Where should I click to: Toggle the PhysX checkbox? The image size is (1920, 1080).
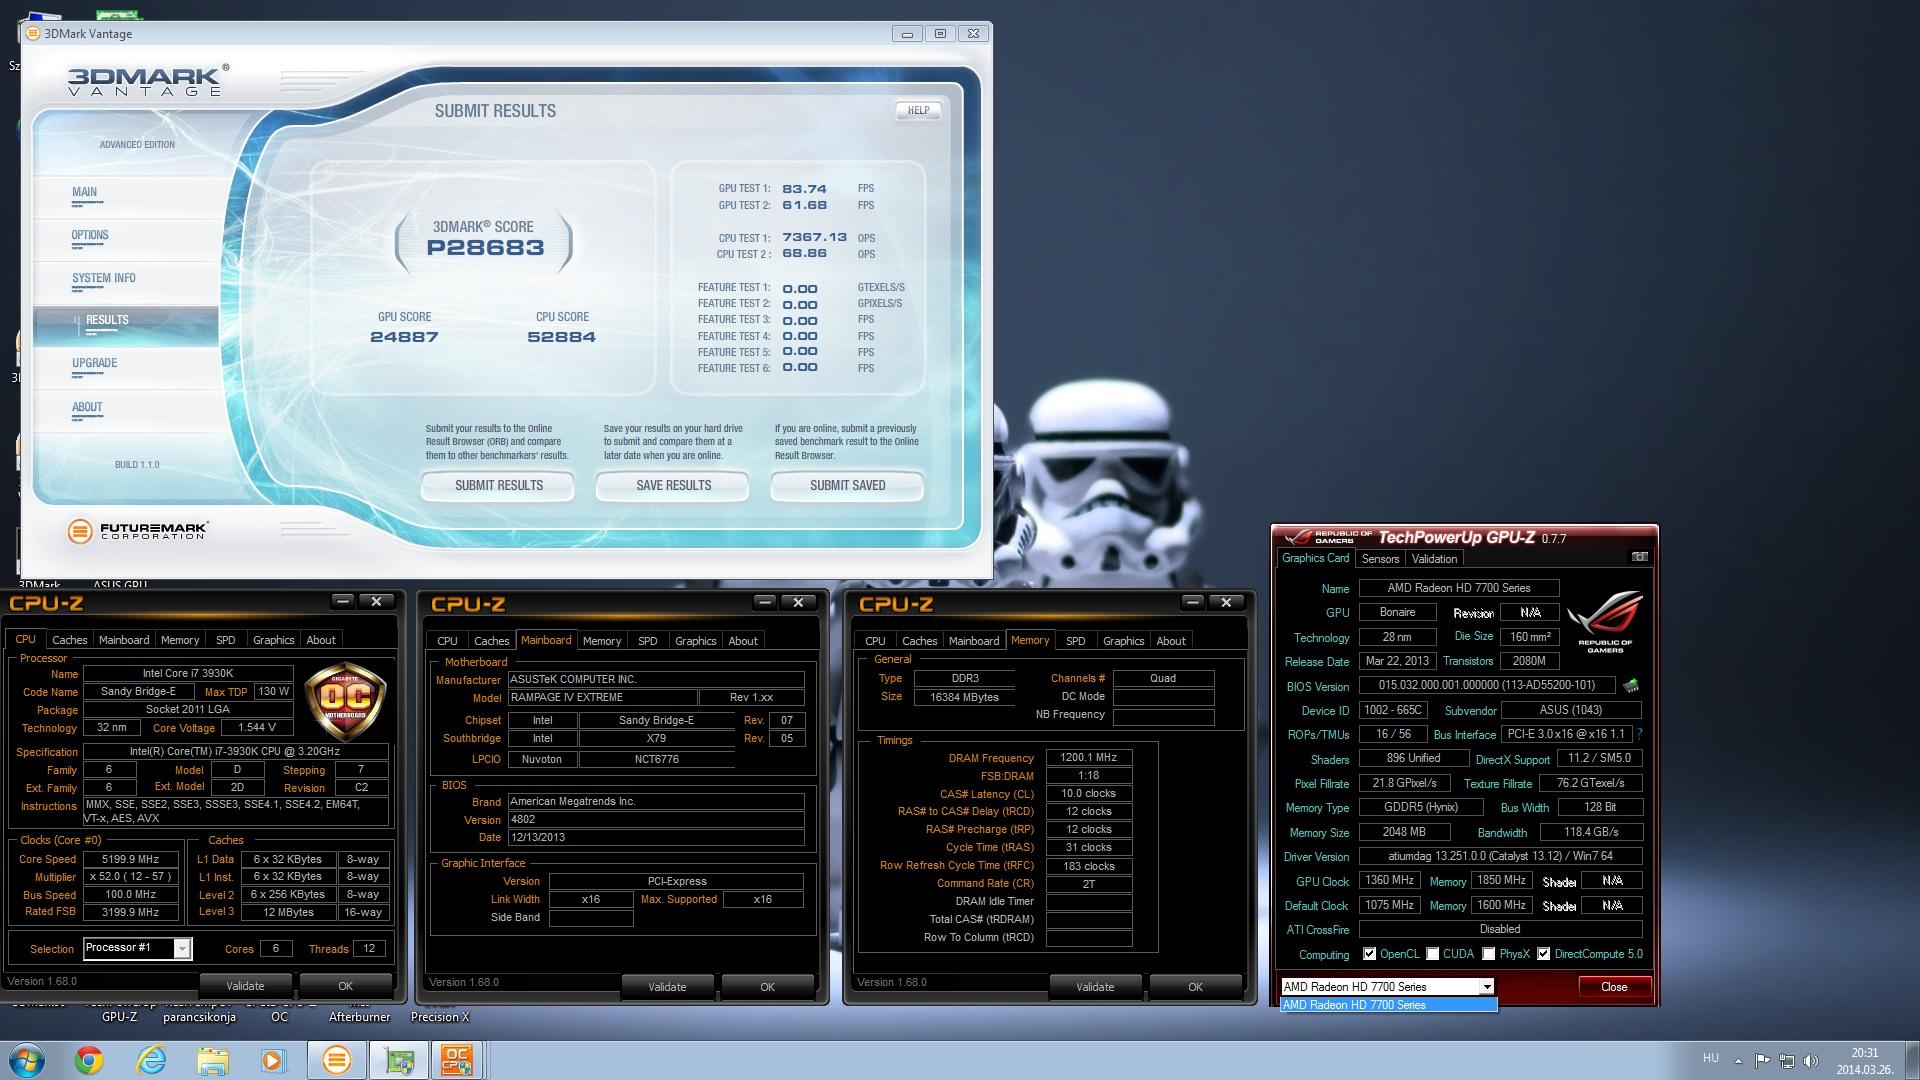(1489, 954)
